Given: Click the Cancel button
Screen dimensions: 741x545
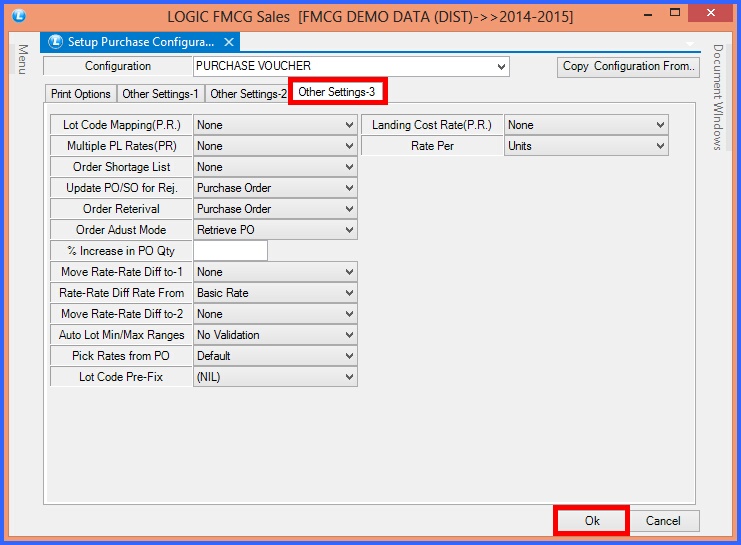Looking at the screenshot, I should (x=663, y=520).
